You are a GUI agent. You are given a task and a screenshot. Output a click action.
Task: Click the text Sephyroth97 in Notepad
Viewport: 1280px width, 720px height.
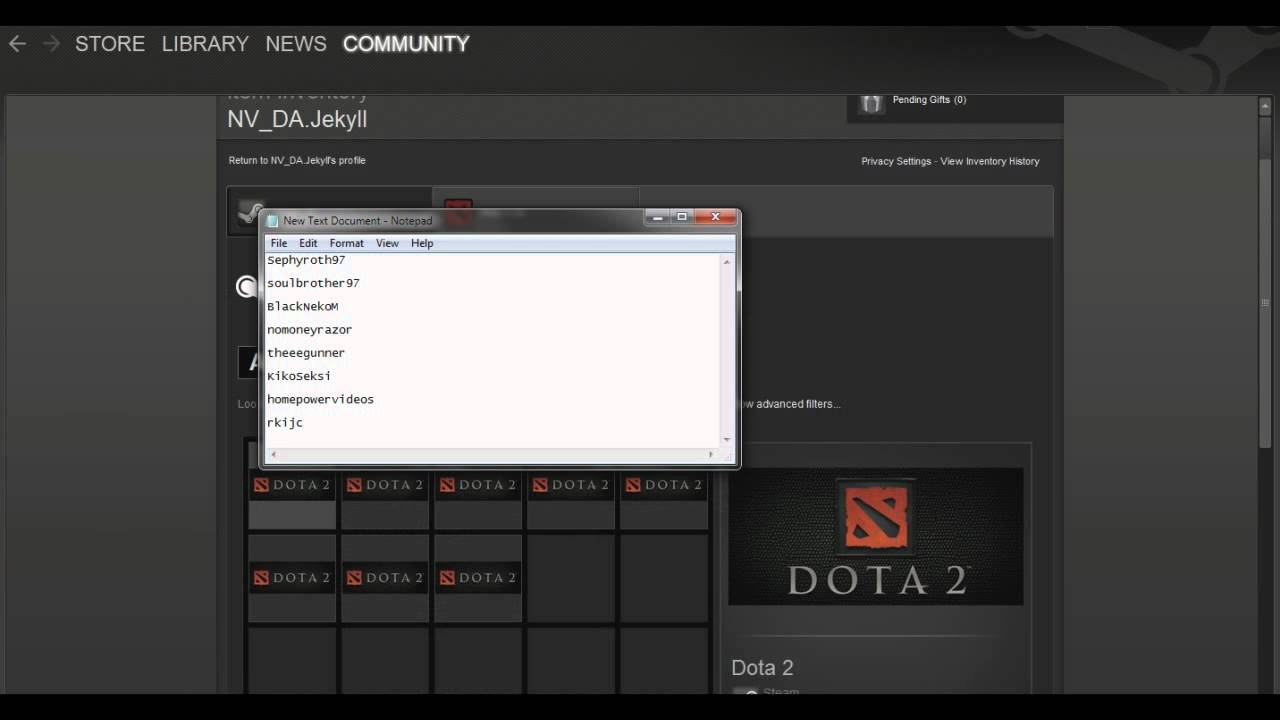[x=306, y=260]
